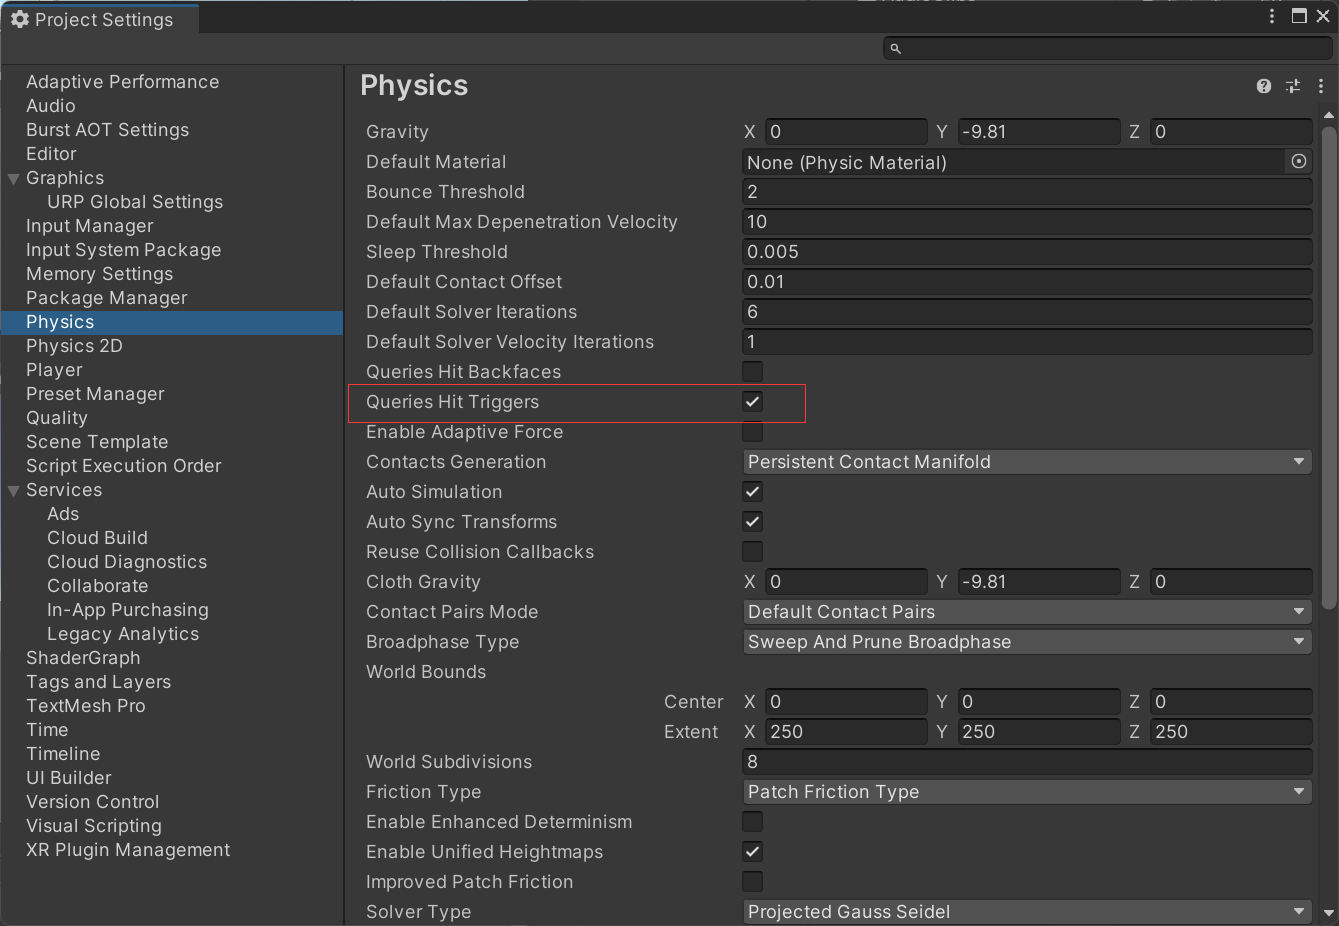Select ShaderGraph settings
Viewport: 1339px width, 926px height.
click(x=83, y=658)
